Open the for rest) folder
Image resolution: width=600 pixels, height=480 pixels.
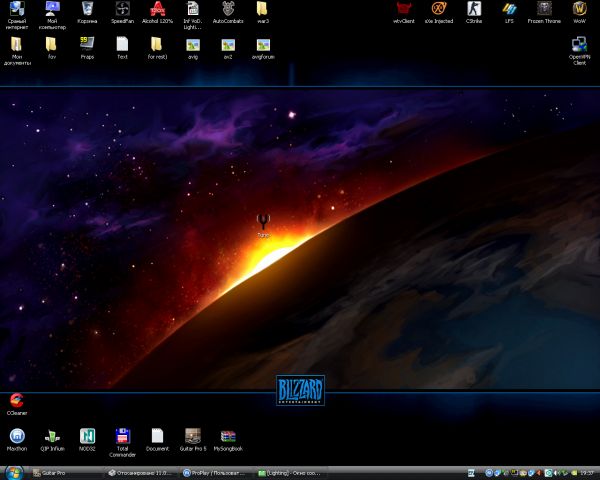157,48
